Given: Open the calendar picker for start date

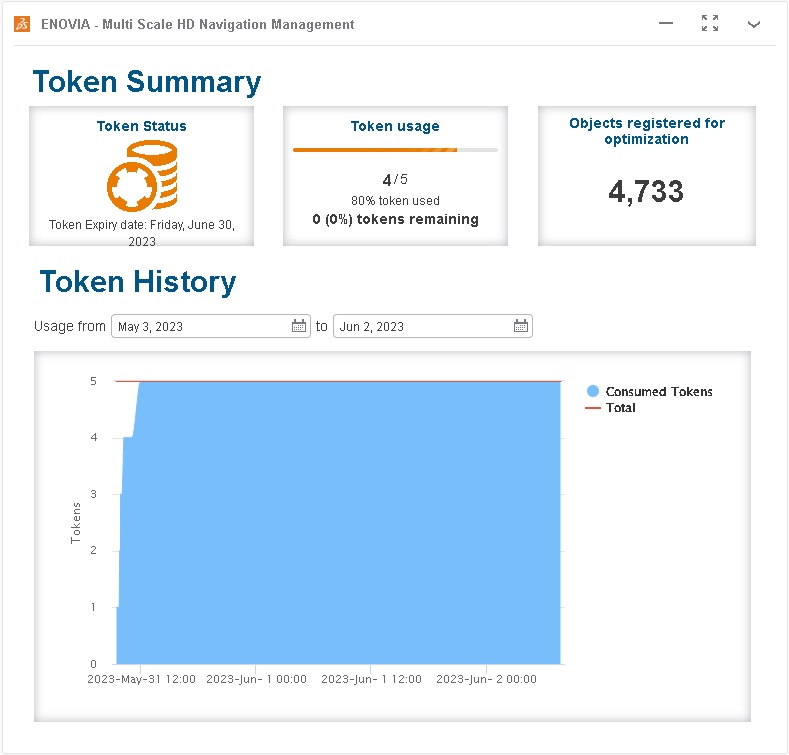Looking at the screenshot, I should point(299,326).
